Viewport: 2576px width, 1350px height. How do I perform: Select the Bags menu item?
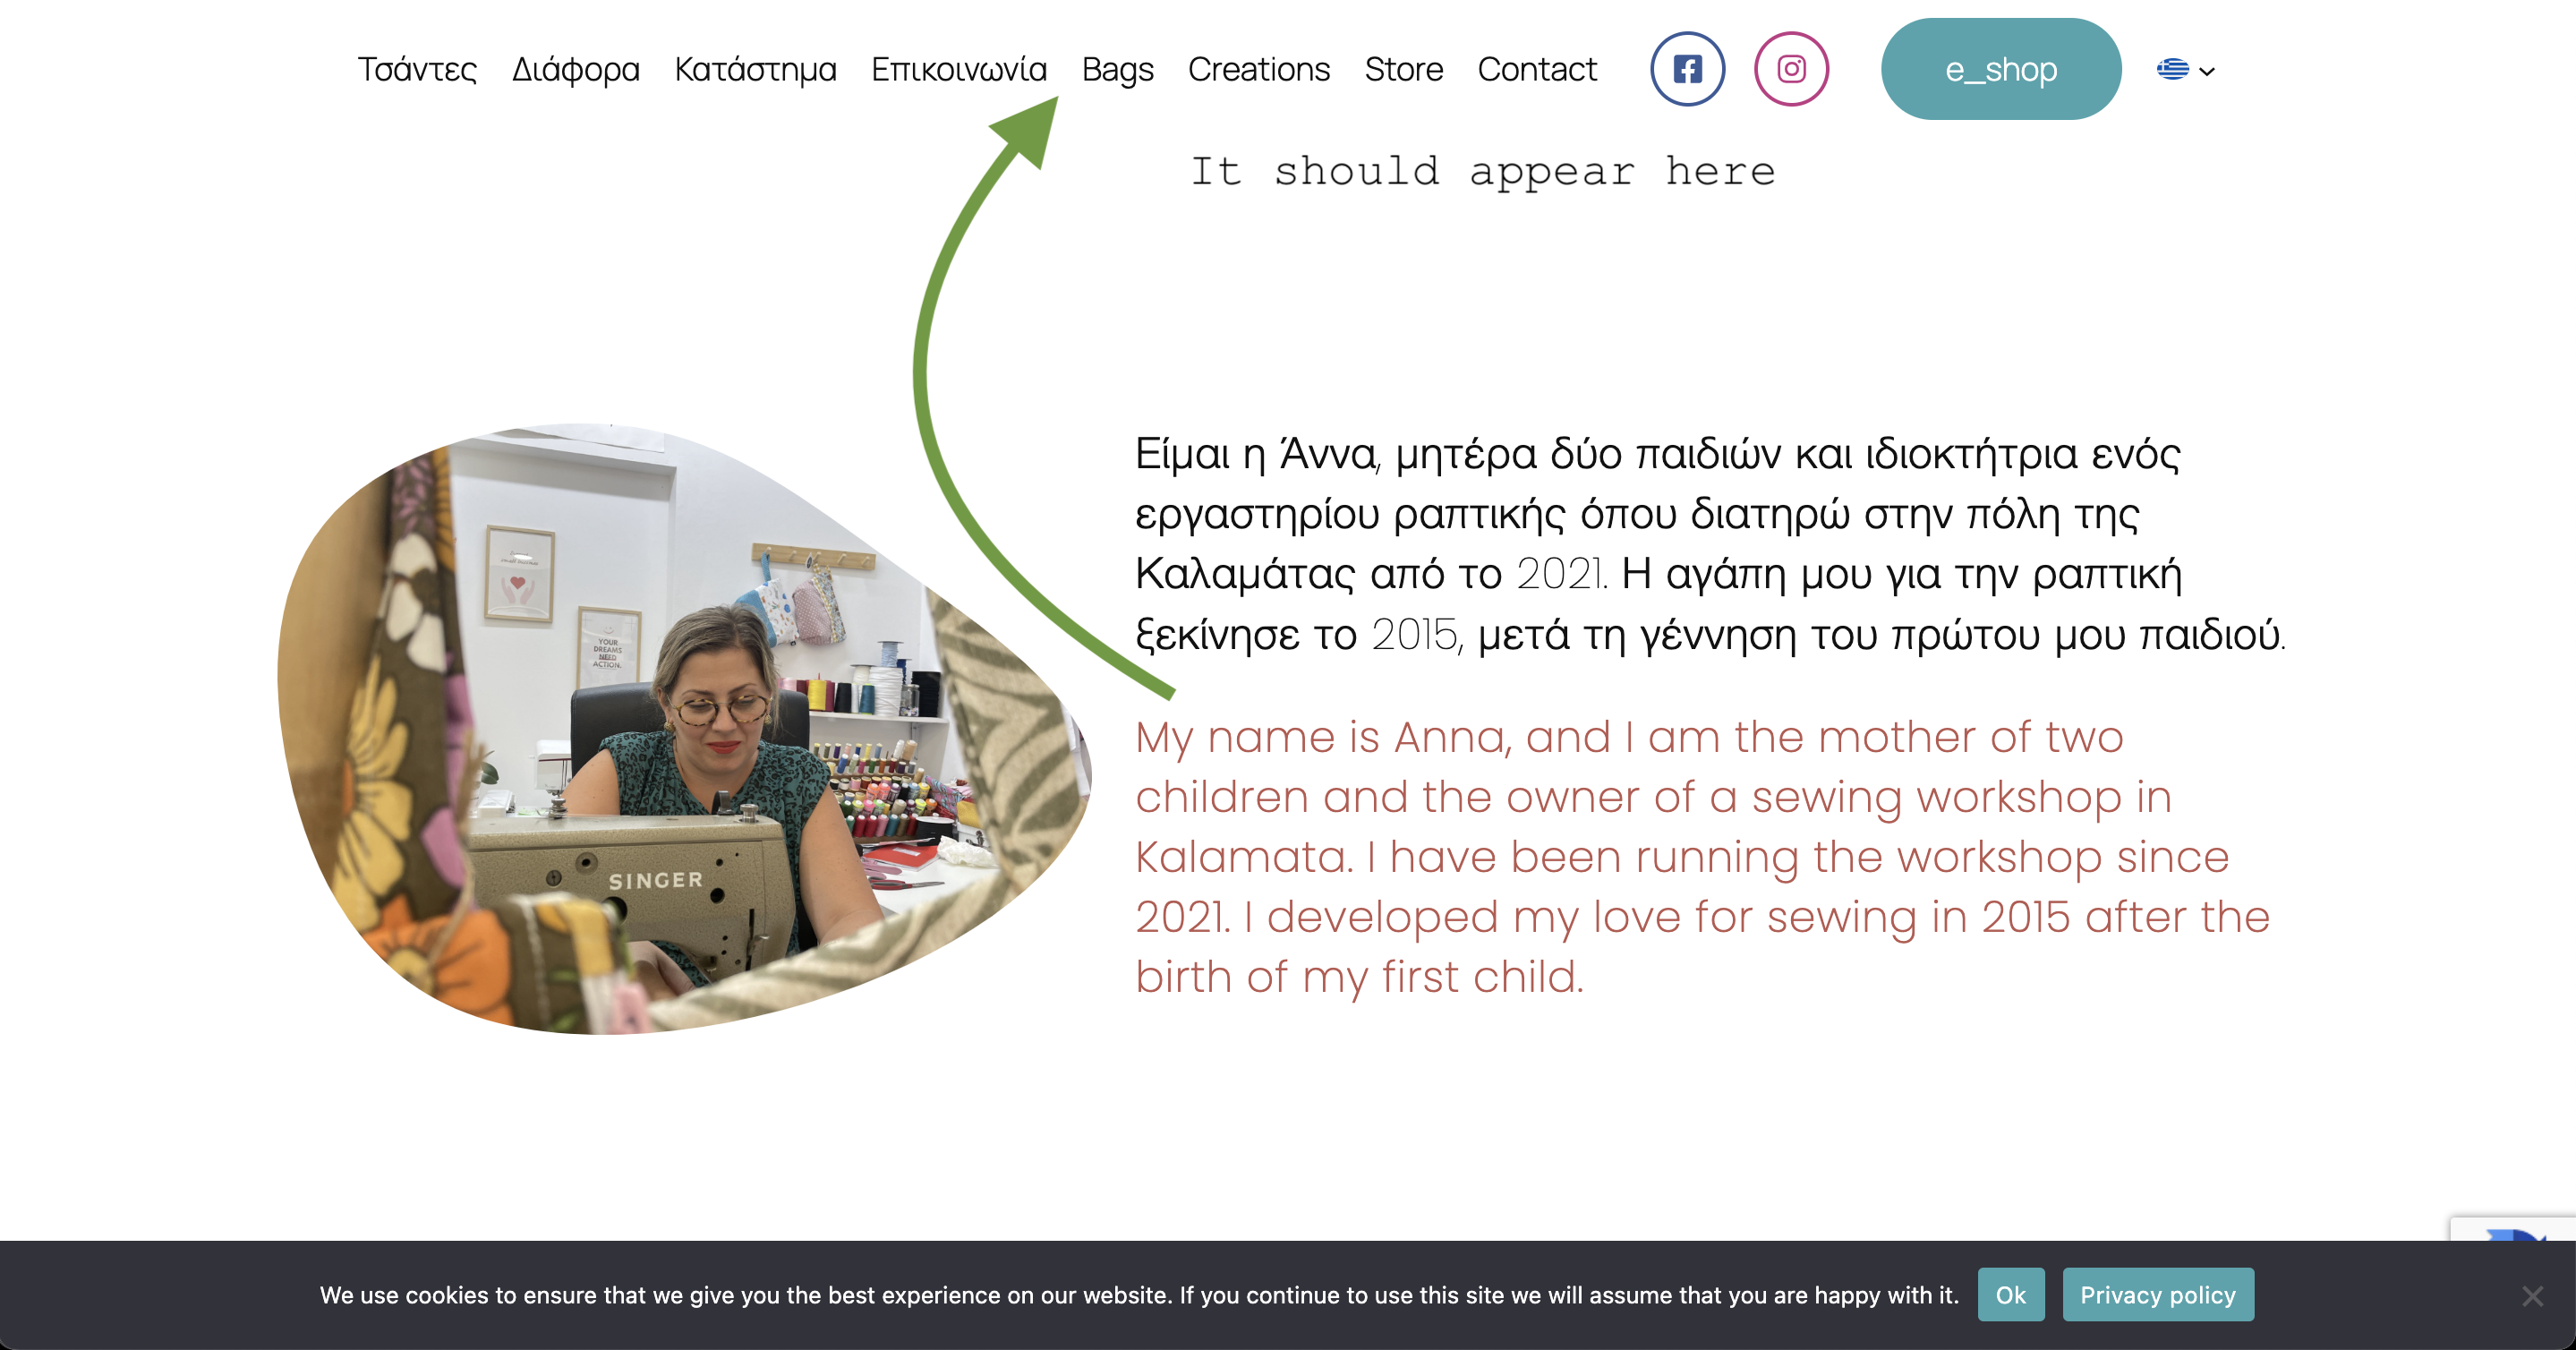tap(1117, 69)
